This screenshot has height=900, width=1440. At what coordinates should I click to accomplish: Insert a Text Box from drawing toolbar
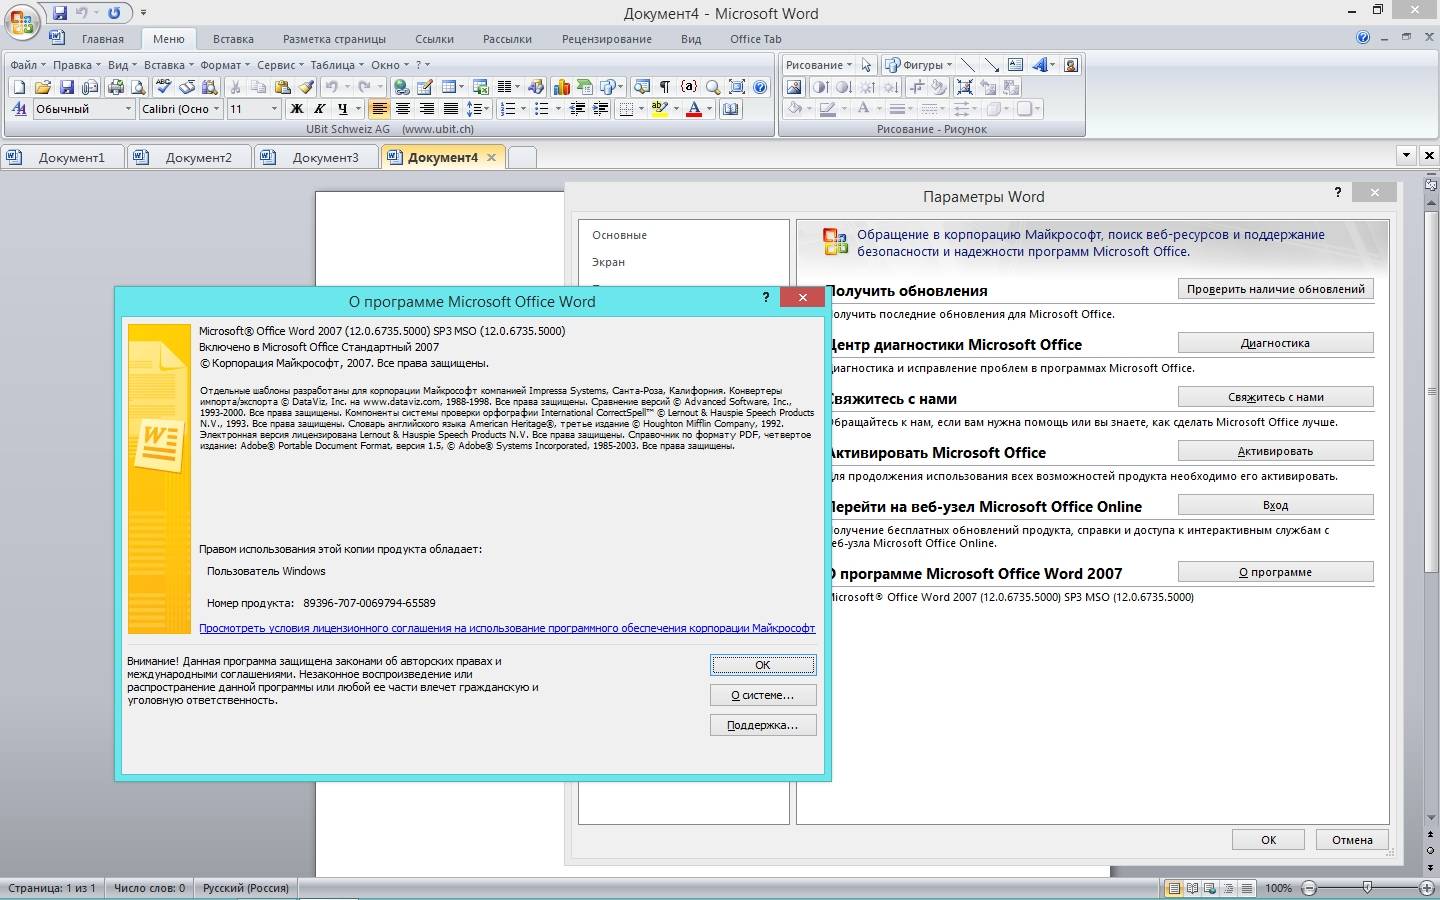point(1015,65)
